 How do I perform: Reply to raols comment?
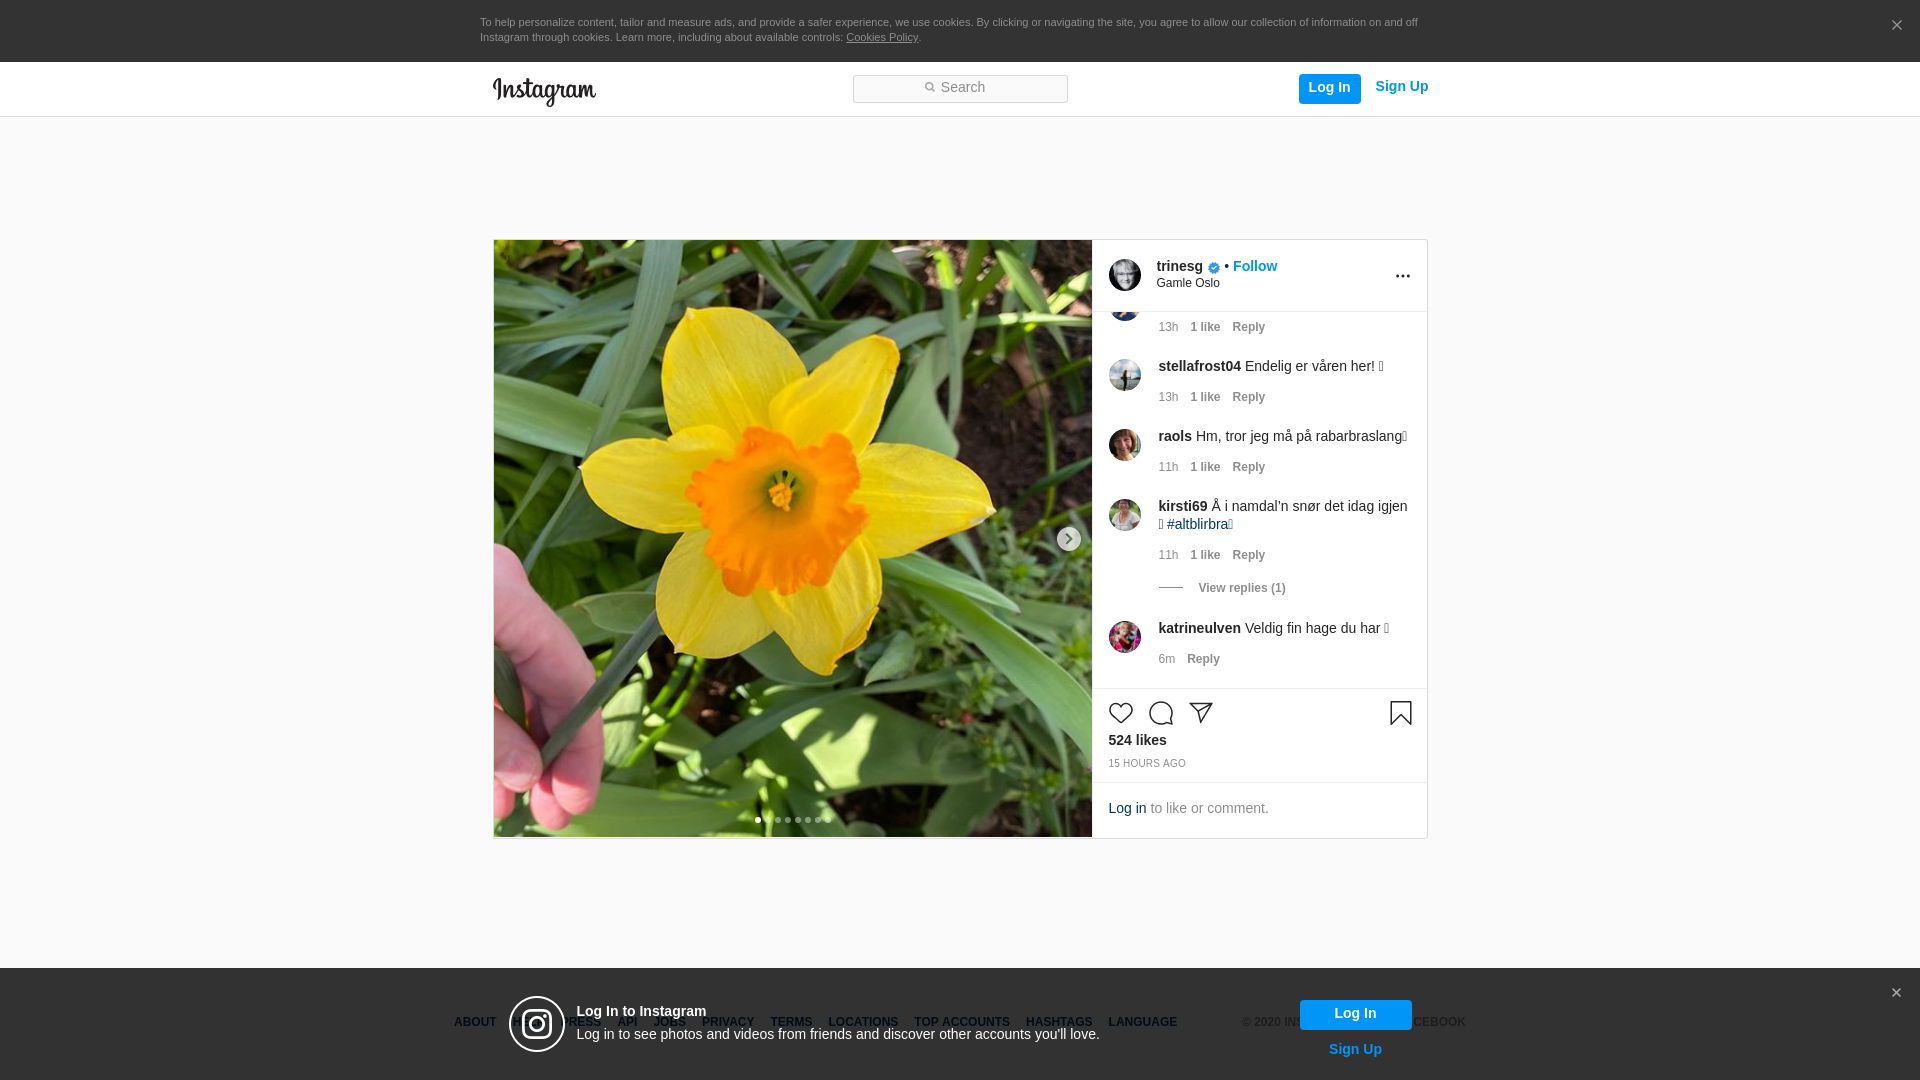pyautogui.click(x=1248, y=467)
